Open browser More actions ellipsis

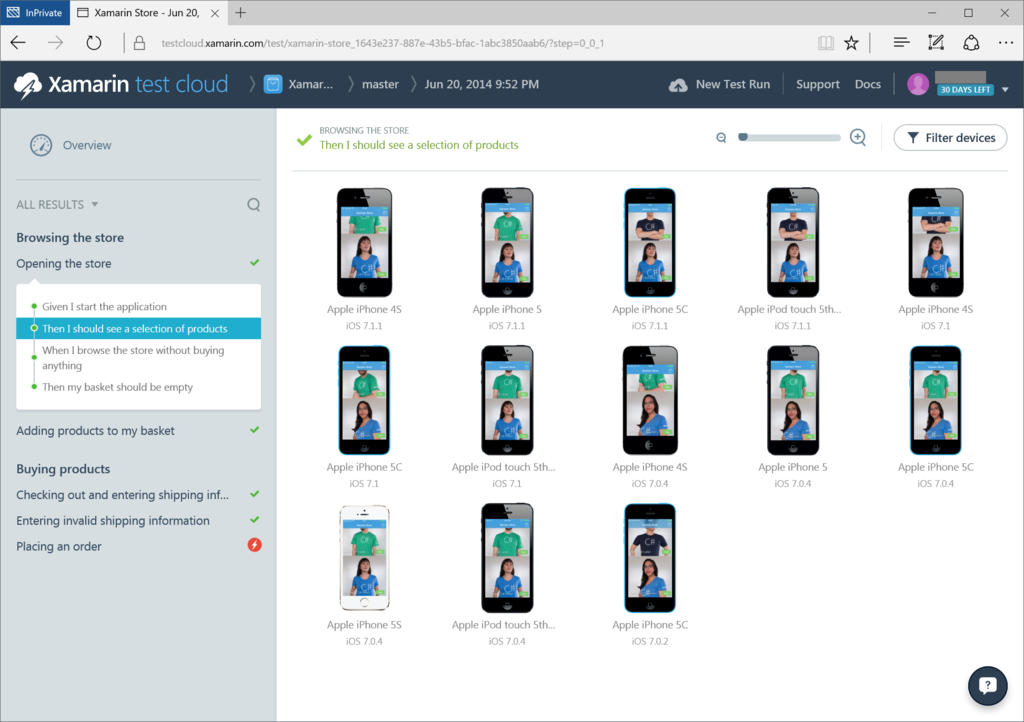(x=1006, y=43)
